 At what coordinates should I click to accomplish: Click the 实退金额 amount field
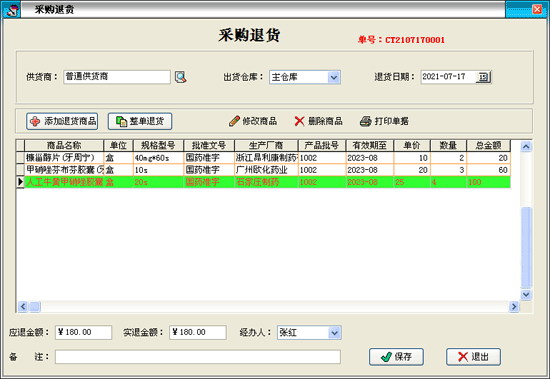[198, 332]
